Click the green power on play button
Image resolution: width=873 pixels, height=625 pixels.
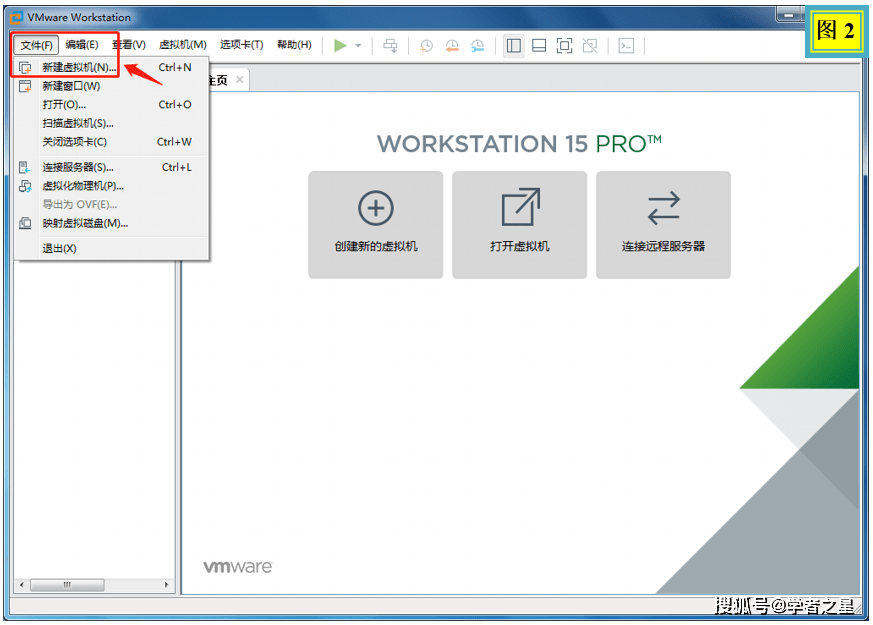coord(340,45)
